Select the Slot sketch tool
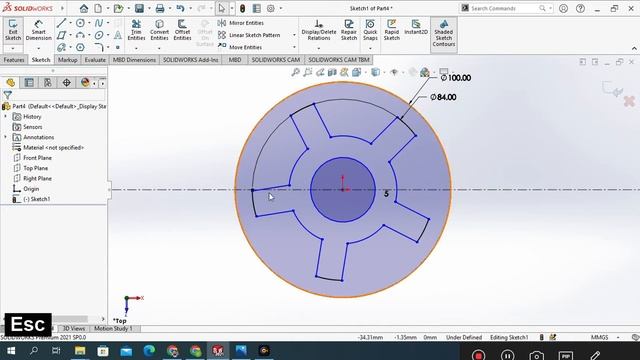 (61, 47)
